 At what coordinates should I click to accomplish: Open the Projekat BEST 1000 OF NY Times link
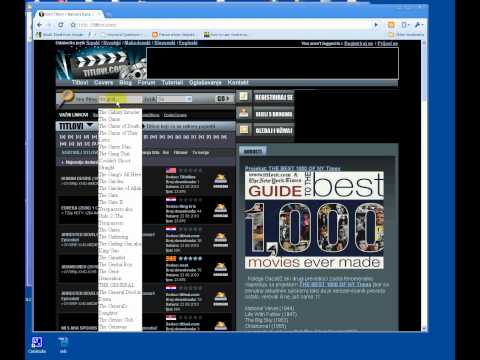tap(293, 168)
